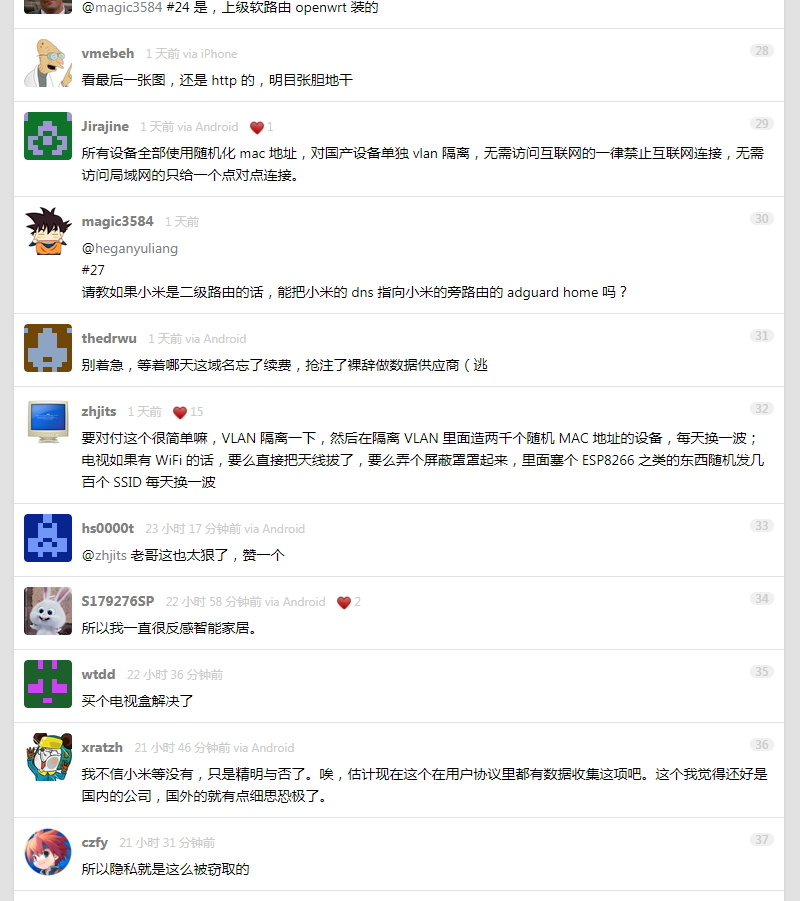Image resolution: width=800 pixels, height=901 pixels.
Task: Click the heart icon on Jirajine's reply
Action: (x=257, y=128)
